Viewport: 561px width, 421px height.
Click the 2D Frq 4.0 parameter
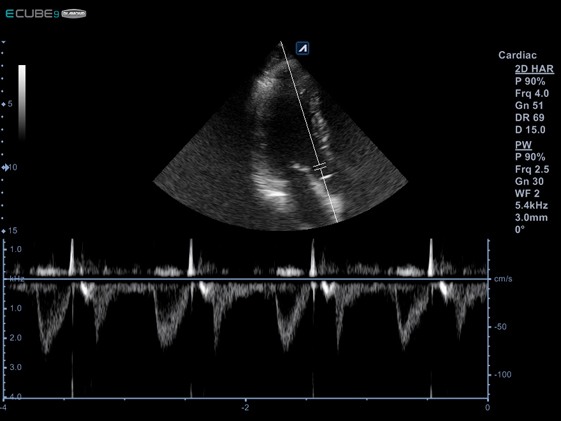tap(532, 93)
